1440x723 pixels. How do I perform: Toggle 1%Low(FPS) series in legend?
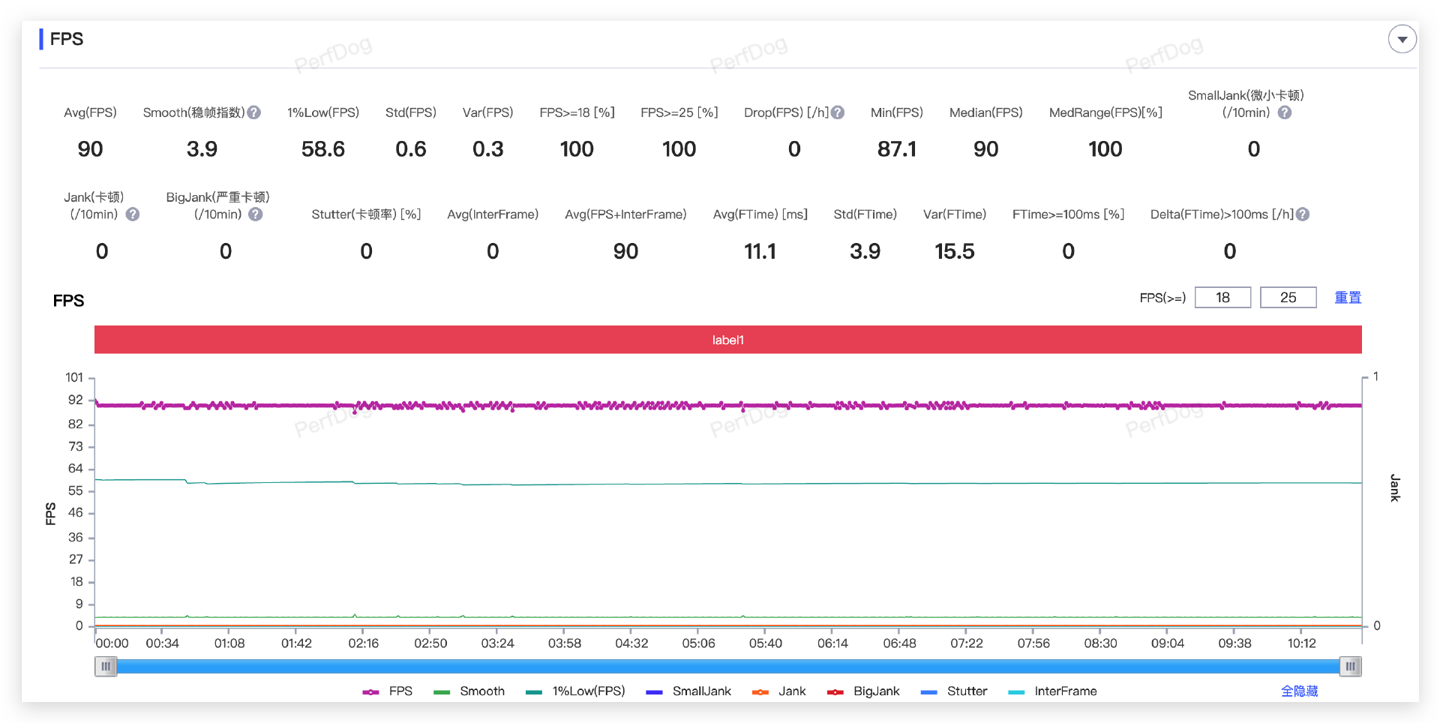tap(575, 691)
